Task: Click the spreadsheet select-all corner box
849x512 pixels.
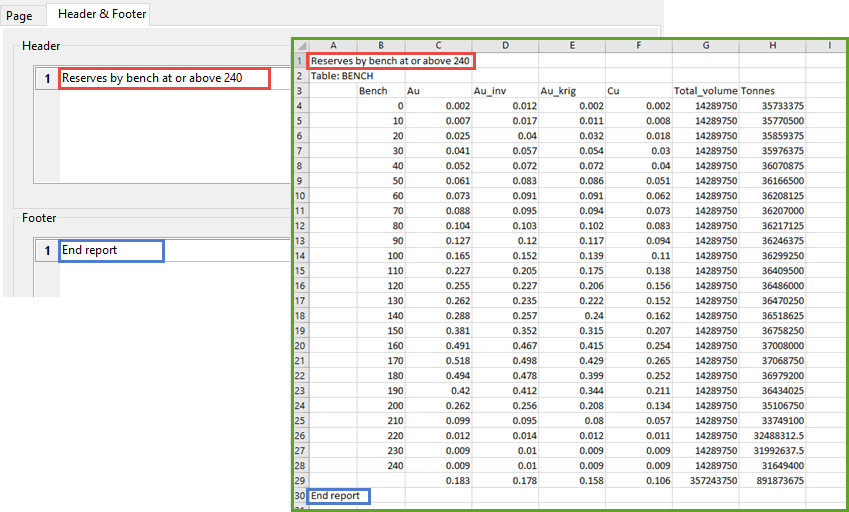Action: [300, 45]
